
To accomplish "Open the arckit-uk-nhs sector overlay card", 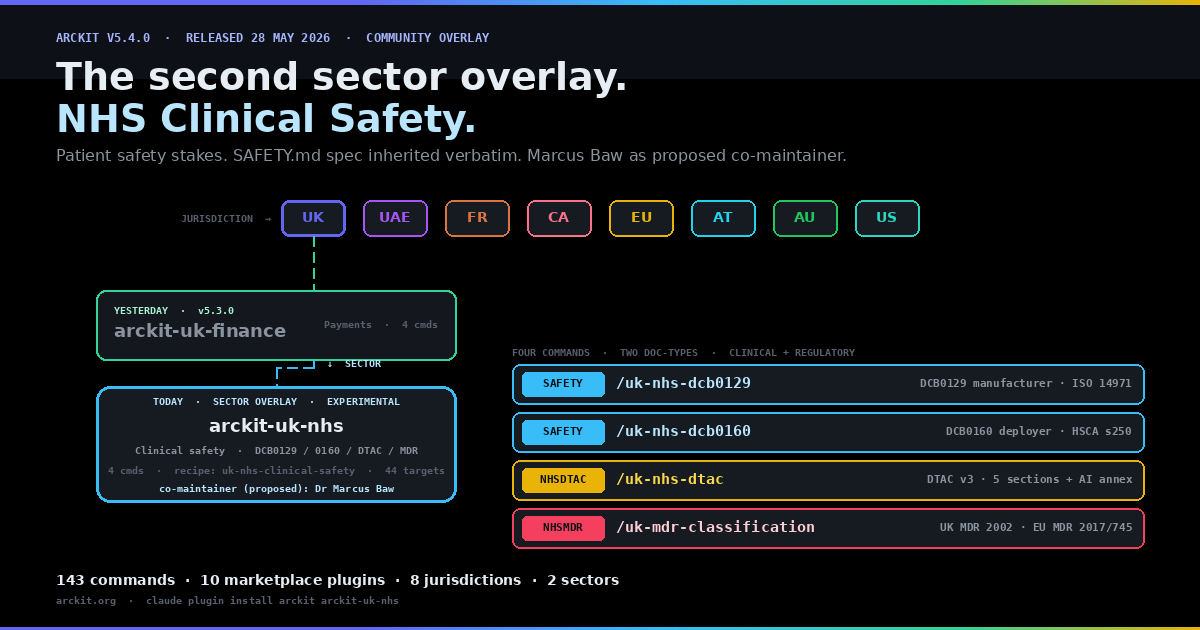I will (x=276, y=444).
